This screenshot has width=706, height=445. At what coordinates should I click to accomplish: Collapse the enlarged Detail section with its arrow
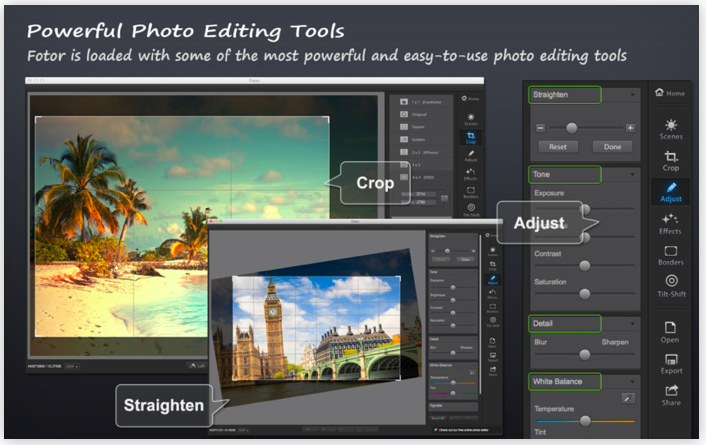633,323
